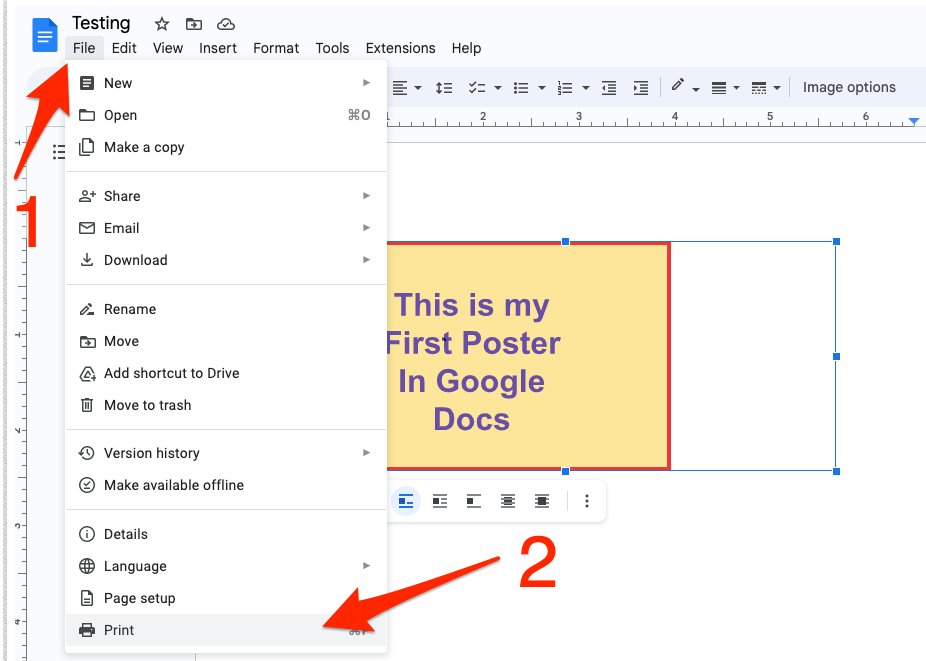Open the three-dot image options menu

(x=586, y=502)
